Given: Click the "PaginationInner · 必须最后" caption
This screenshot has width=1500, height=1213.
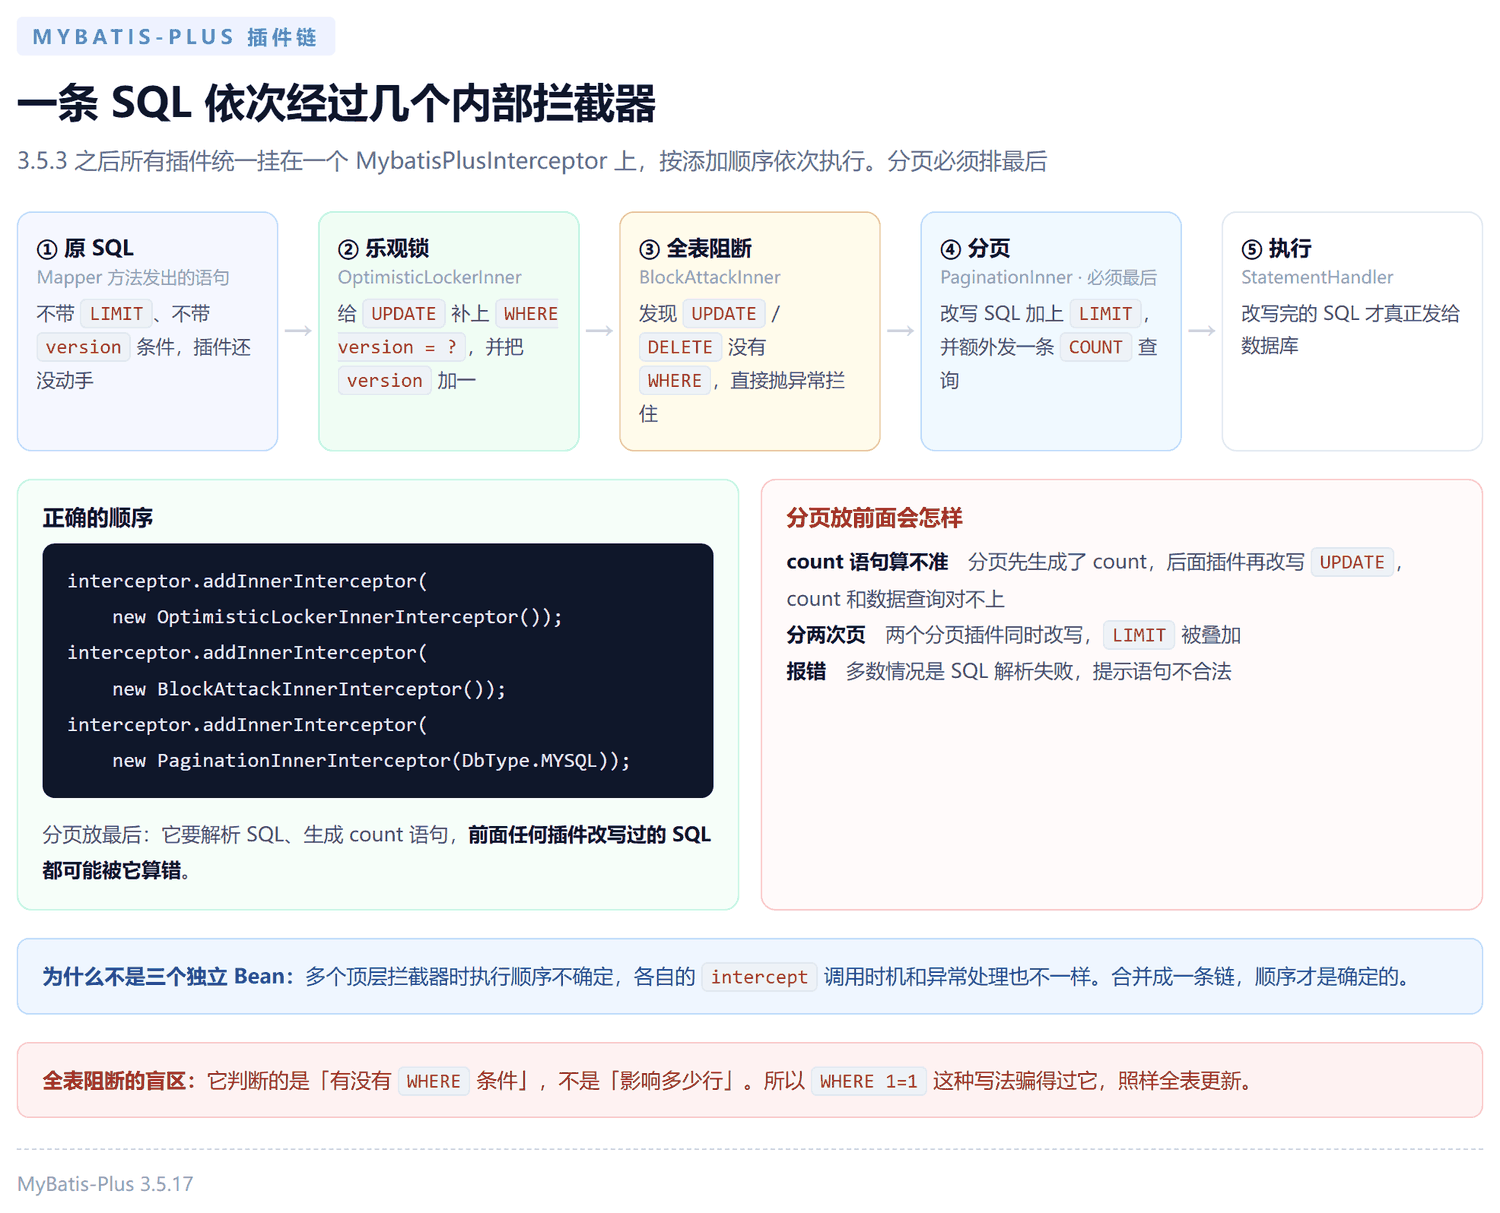Looking at the screenshot, I should click(1048, 277).
